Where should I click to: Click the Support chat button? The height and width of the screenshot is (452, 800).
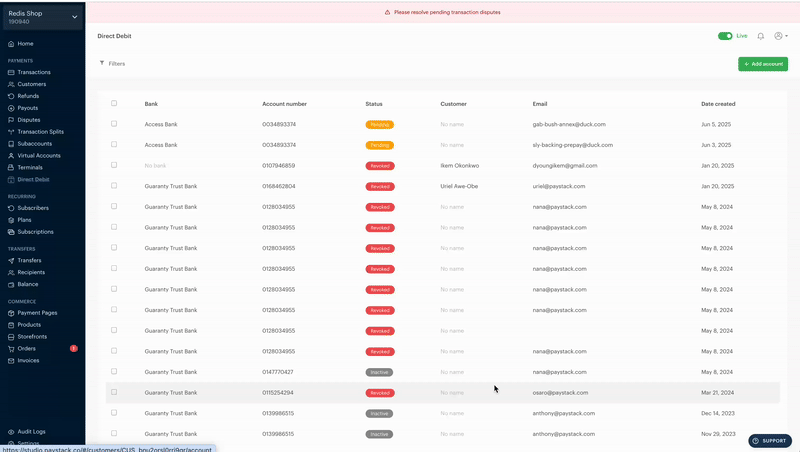[x=770, y=441]
